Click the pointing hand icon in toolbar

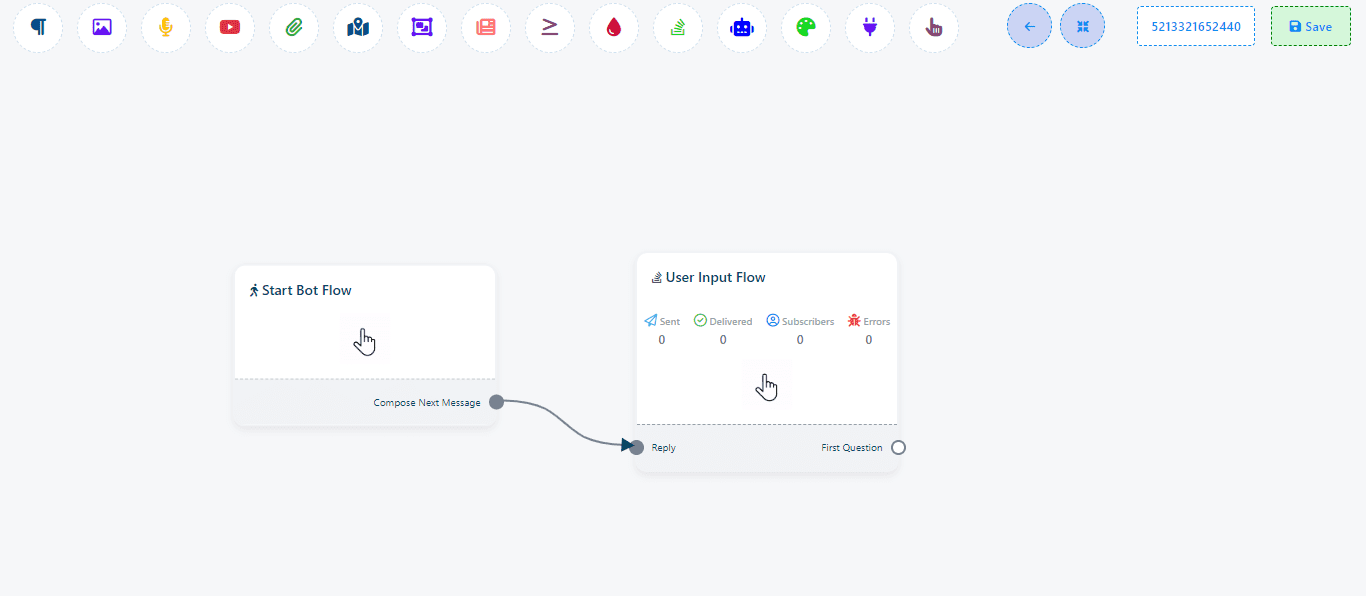[934, 27]
